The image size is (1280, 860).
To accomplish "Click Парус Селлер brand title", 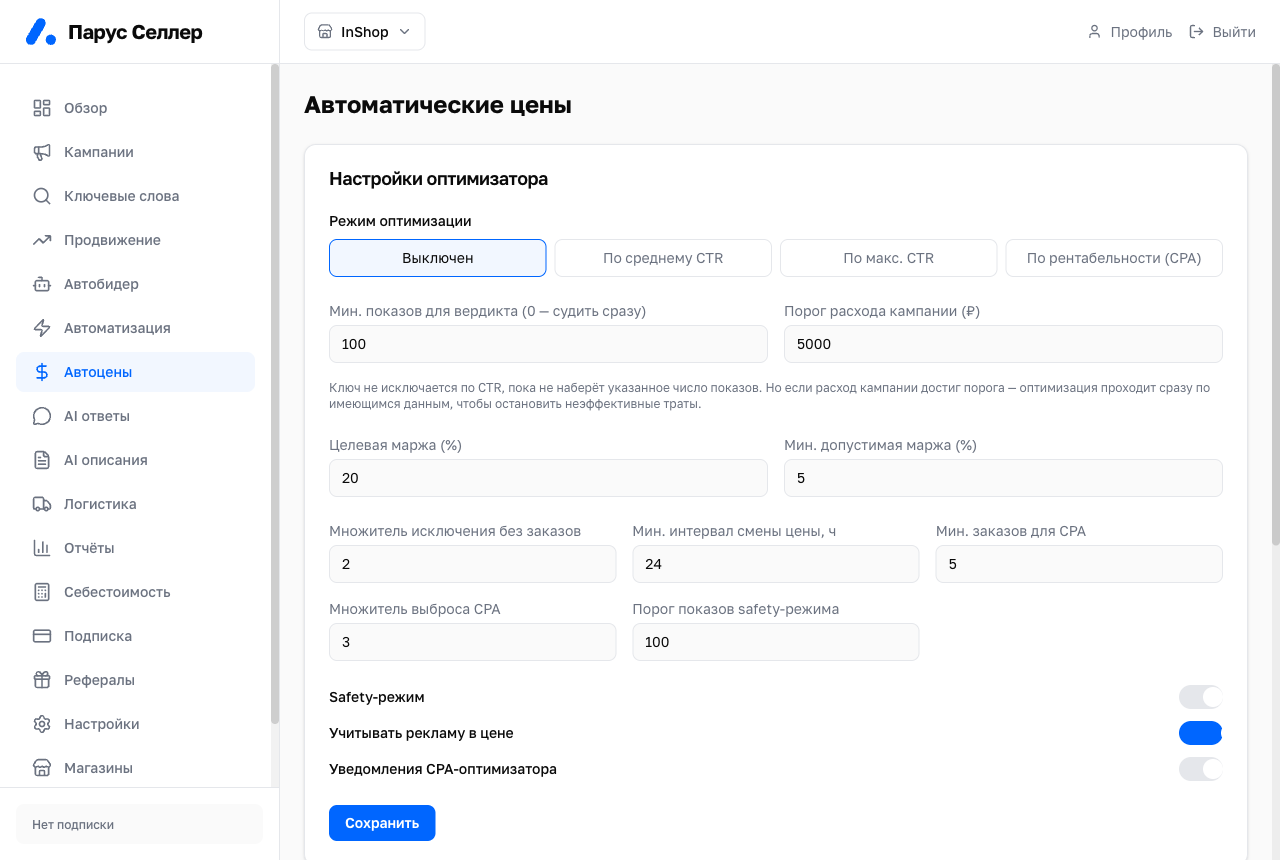I will (x=135, y=33).
